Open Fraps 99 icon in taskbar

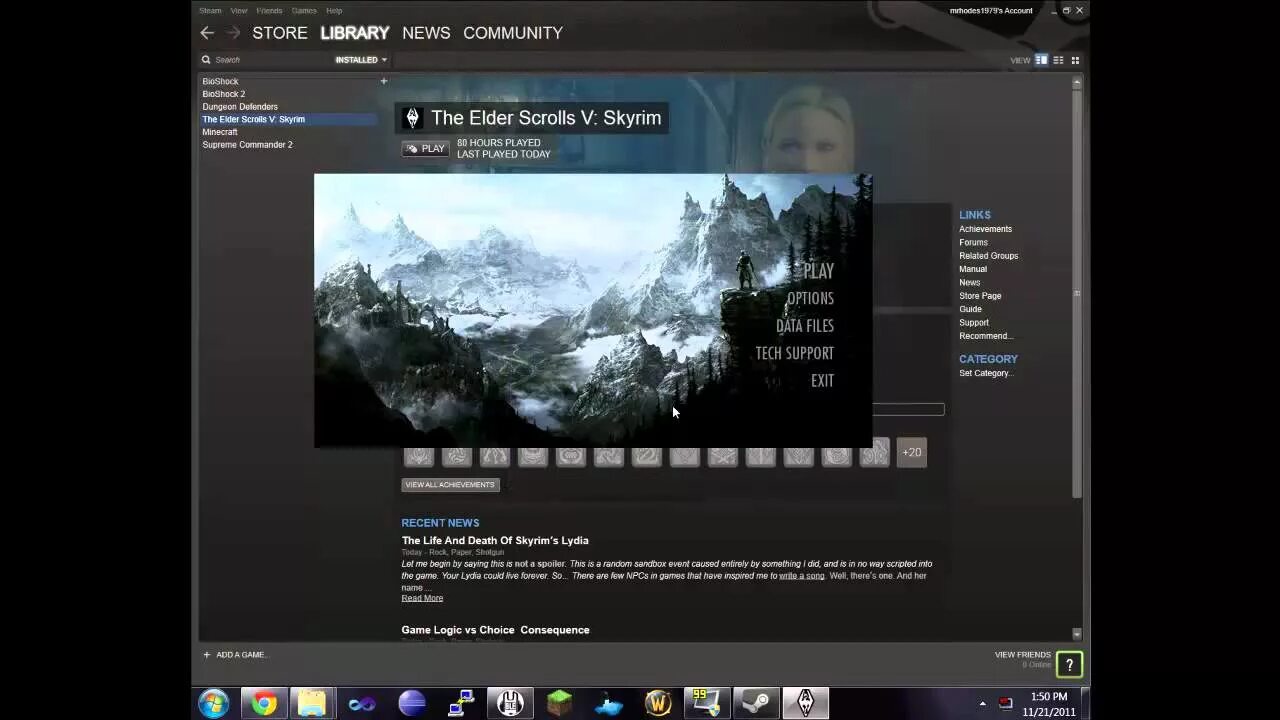point(707,703)
